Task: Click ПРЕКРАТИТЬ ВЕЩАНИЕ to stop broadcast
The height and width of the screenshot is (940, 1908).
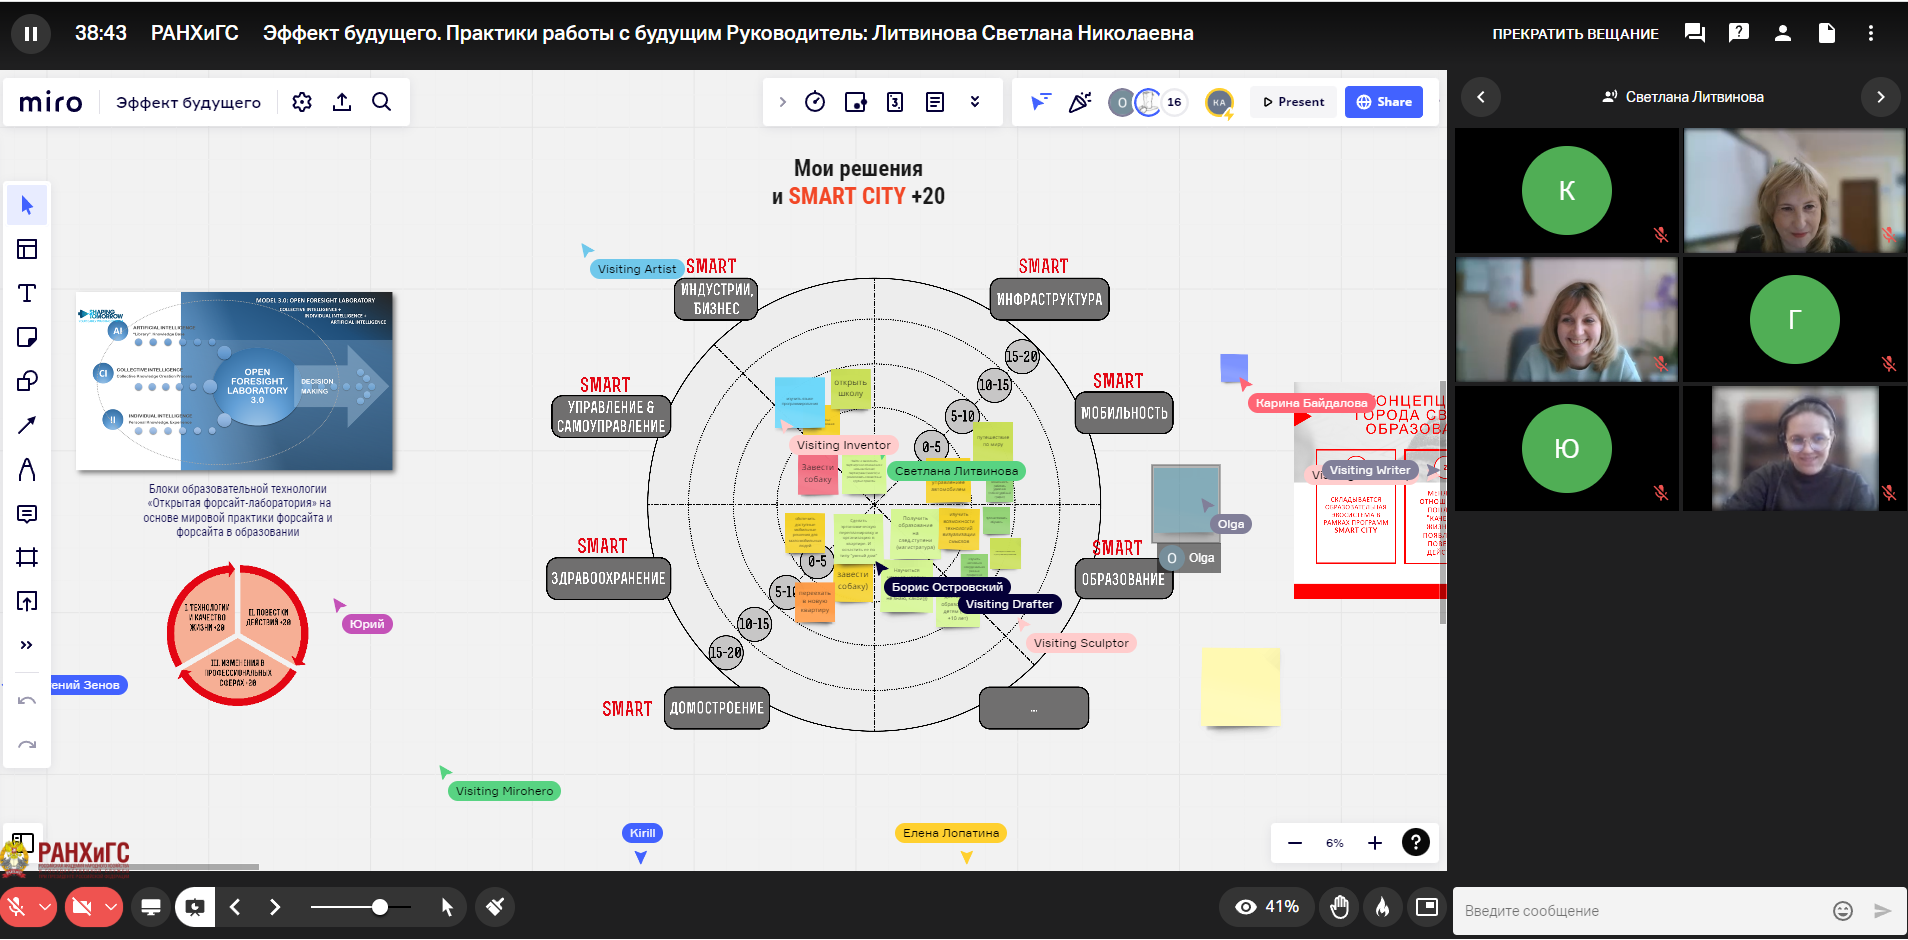Action: pyautogui.click(x=1575, y=34)
